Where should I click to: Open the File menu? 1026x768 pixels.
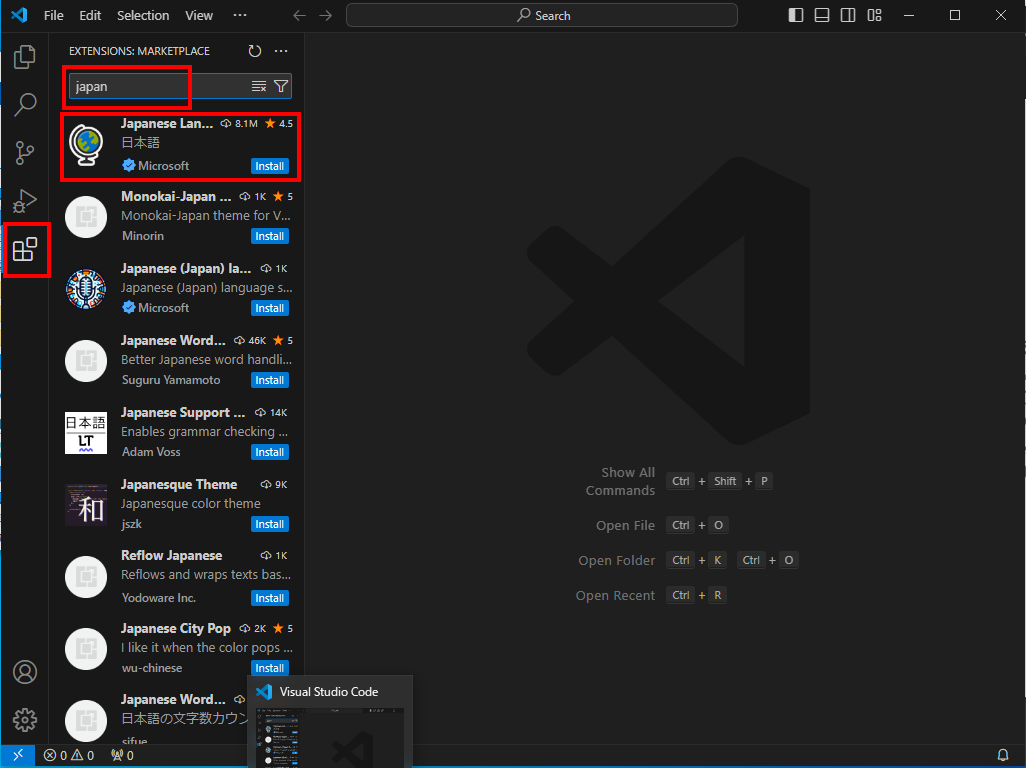[x=53, y=15]
